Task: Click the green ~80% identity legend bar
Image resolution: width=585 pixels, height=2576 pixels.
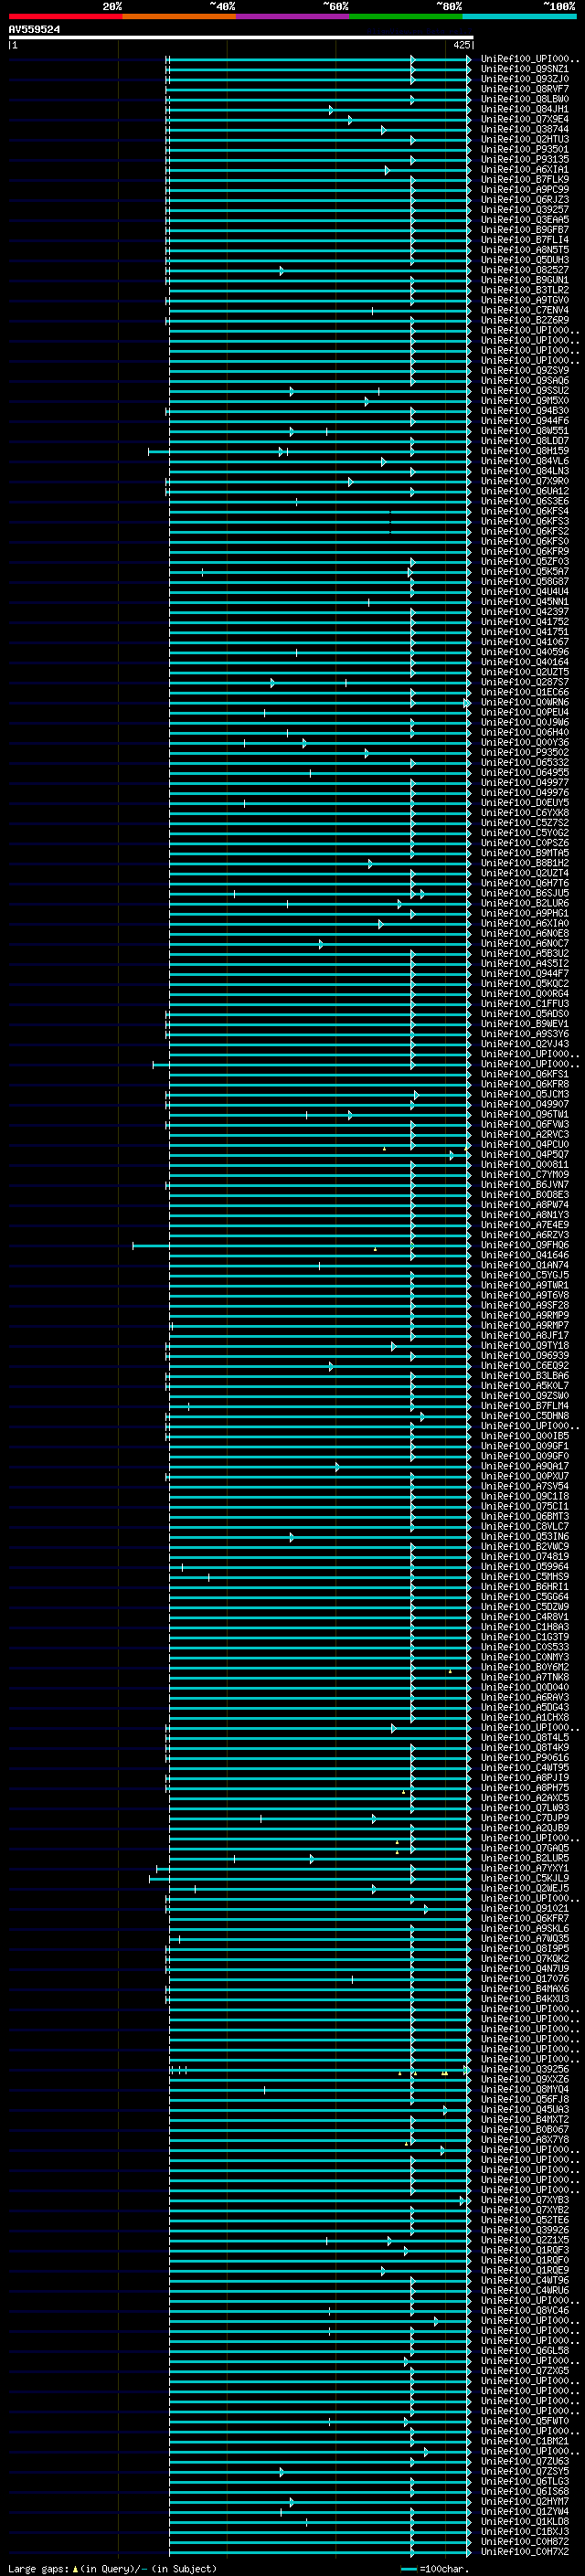Action: (x=406, y=16)
